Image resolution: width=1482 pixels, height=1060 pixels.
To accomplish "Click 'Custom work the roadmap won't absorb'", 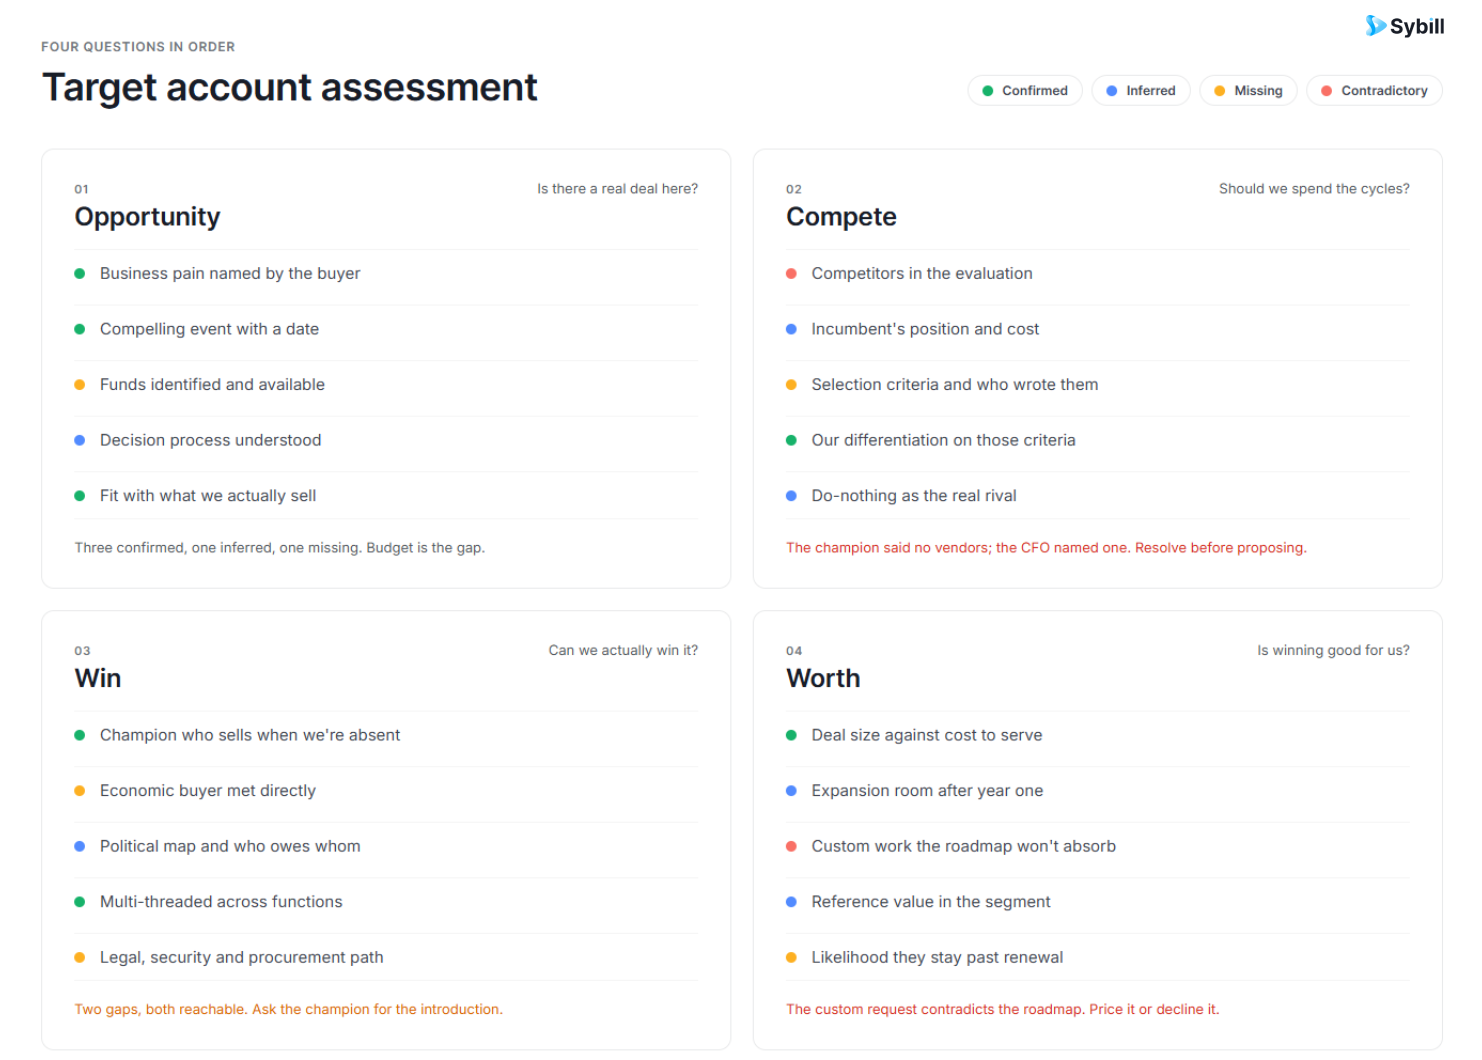I will [x=964, y=846].
